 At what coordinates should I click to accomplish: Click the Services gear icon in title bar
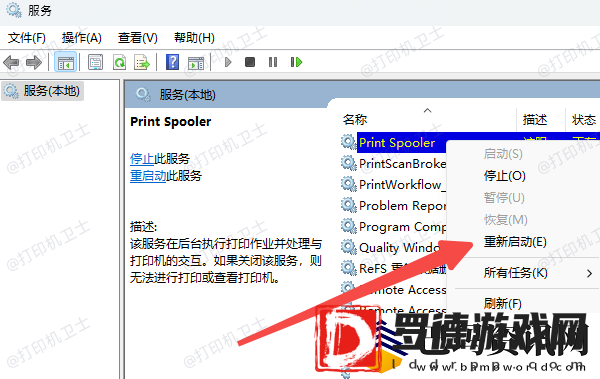pyautogui.click(x=14, y=10)
